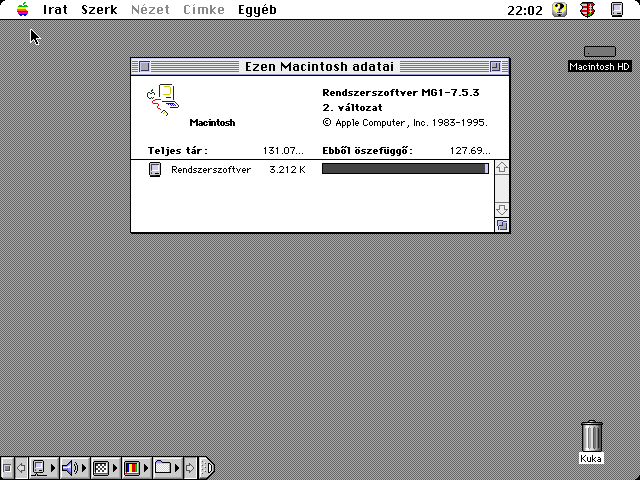
Task: Open the Egyéb menu
Action: tap(257, 10)
